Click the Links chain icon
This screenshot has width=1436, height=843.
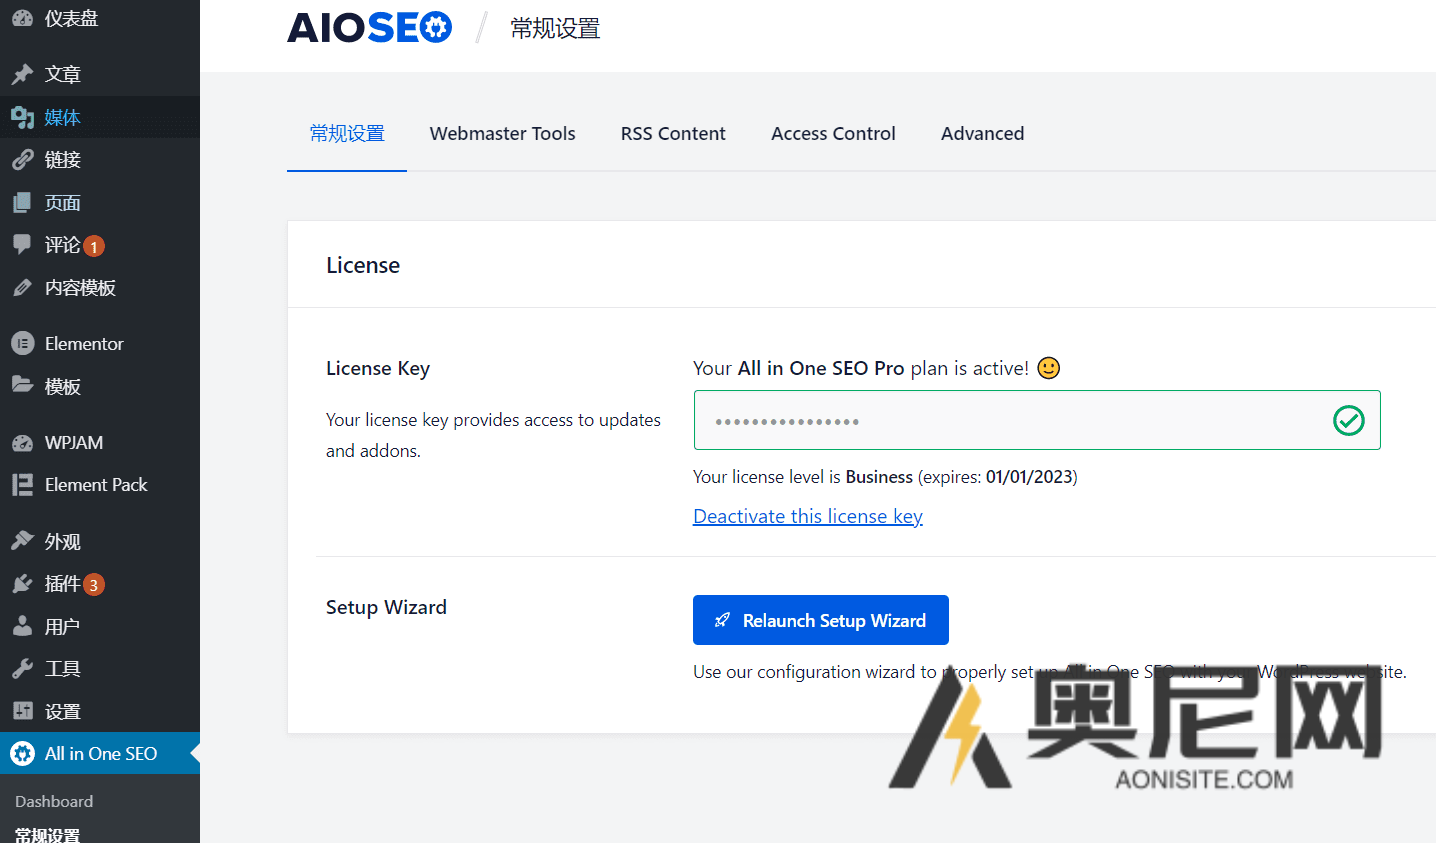coord(22,160)
